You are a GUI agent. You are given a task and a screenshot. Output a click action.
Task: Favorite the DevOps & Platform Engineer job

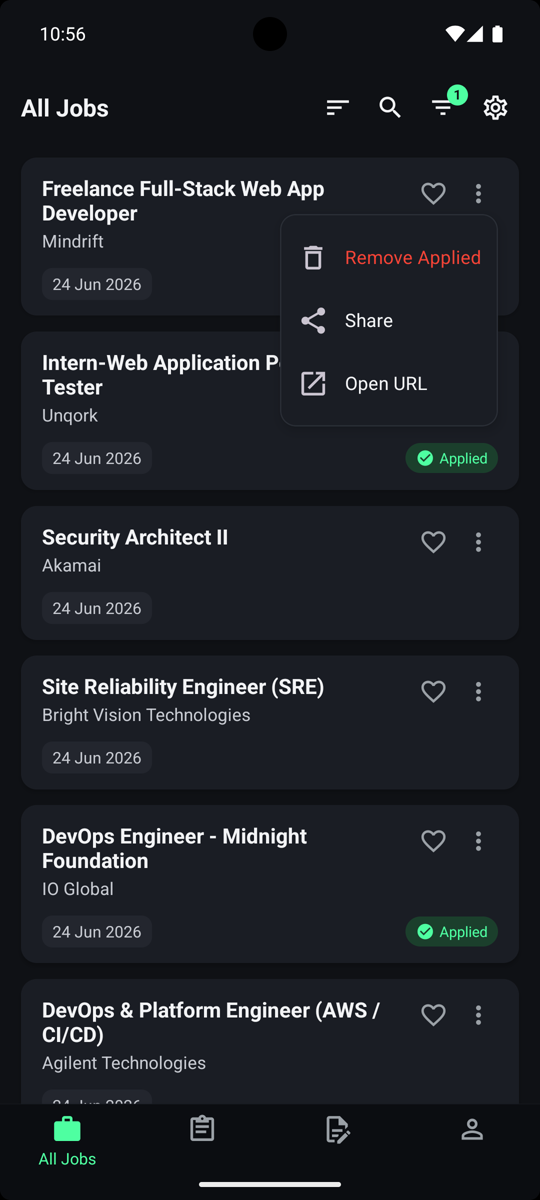[433, 1015]
